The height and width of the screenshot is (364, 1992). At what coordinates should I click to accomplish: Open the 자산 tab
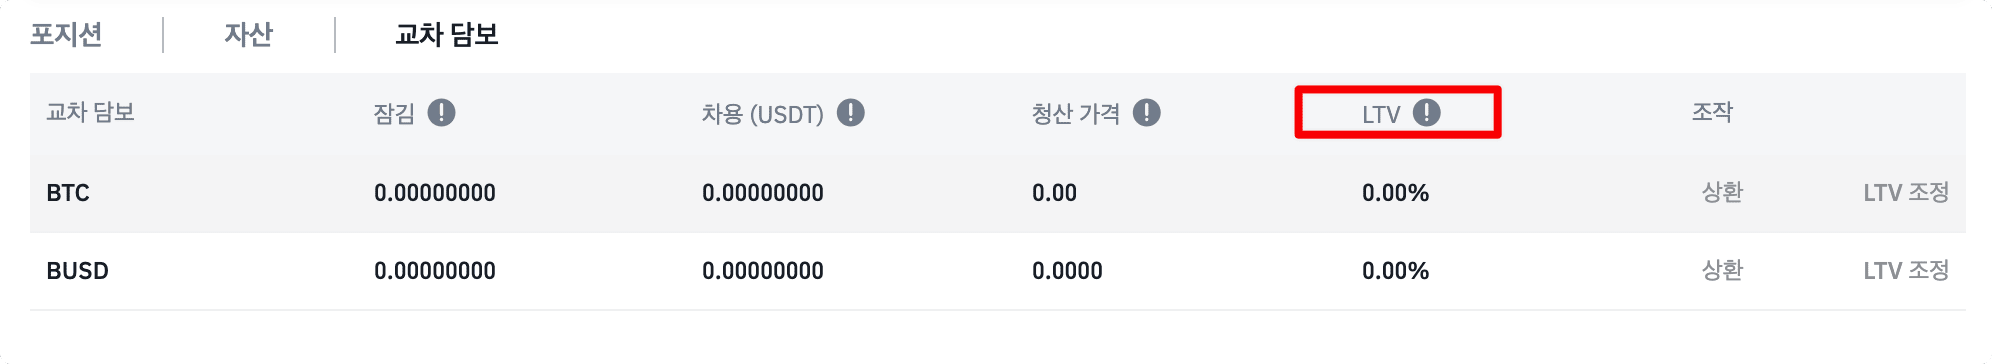pyautogui.click(x=248, y=35)
